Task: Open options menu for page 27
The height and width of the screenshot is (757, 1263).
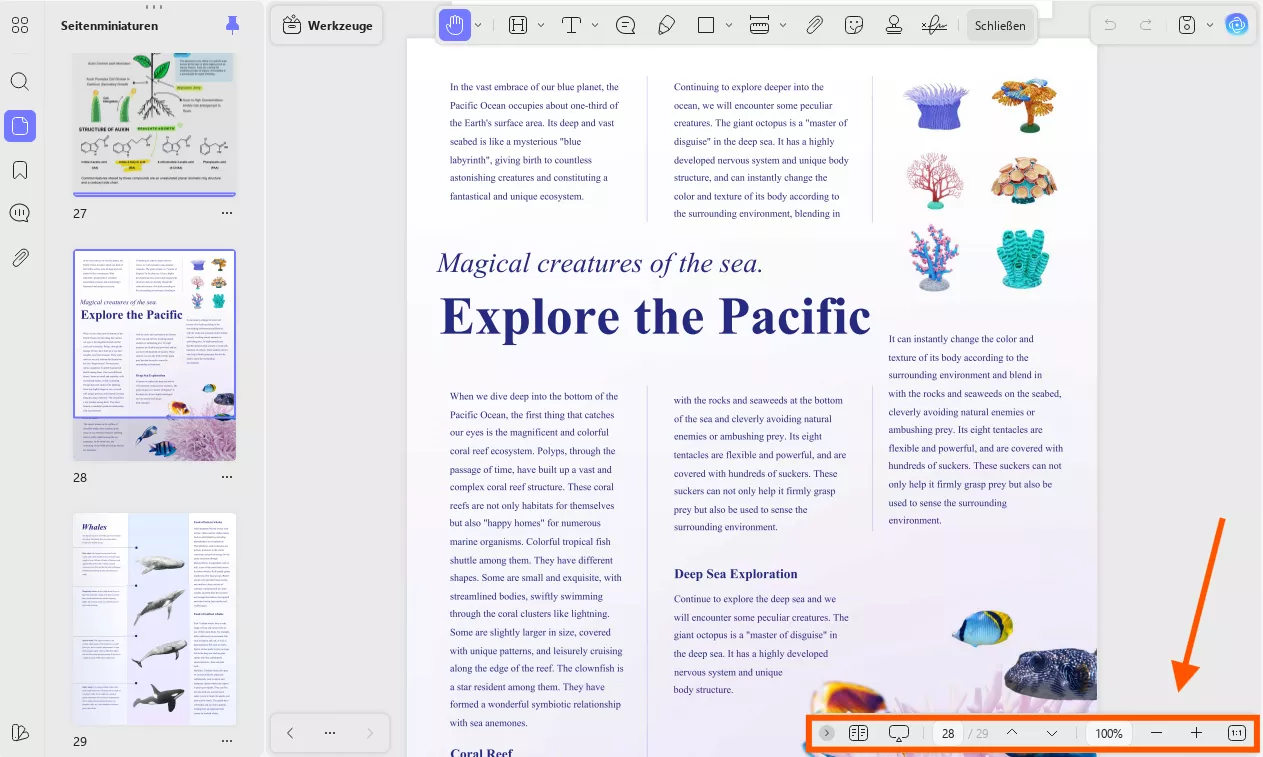Action: pos(227,213)
